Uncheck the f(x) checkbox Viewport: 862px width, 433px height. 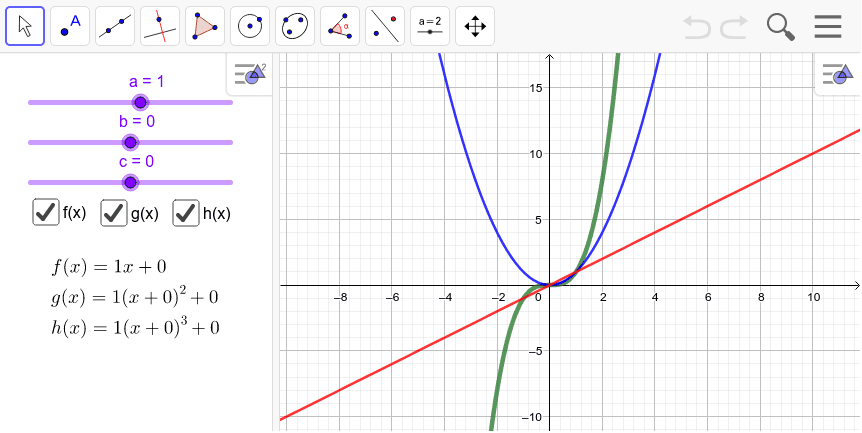[x=46, y=213]
